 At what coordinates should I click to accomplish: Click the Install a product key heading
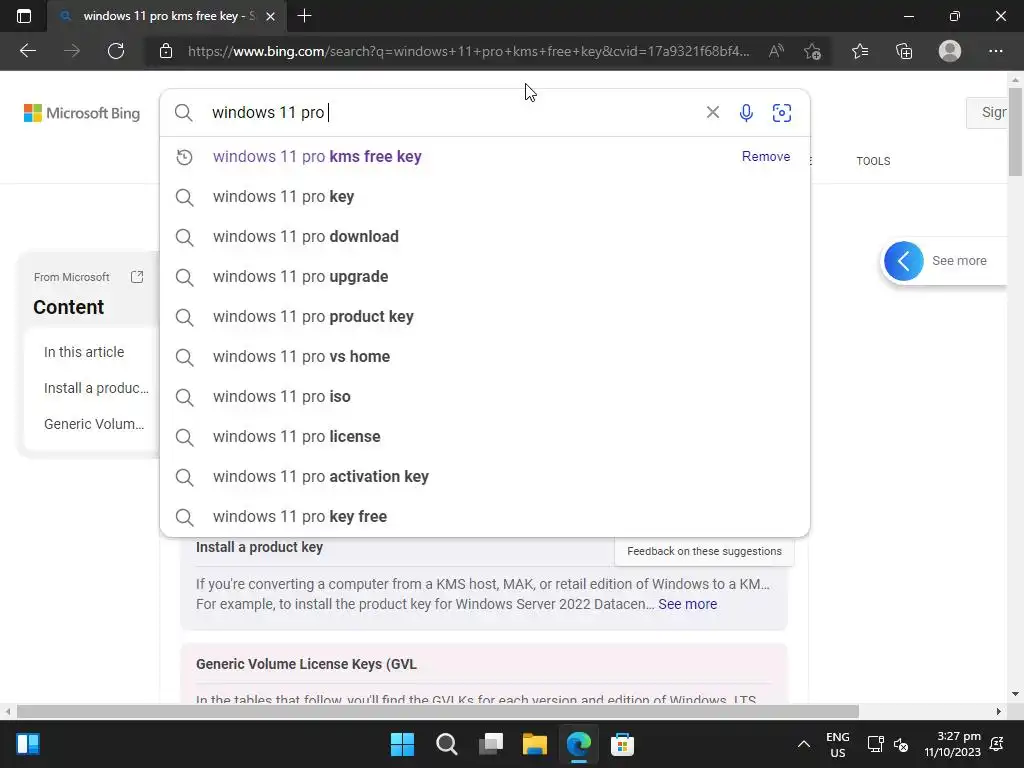(x=259, y=547)
